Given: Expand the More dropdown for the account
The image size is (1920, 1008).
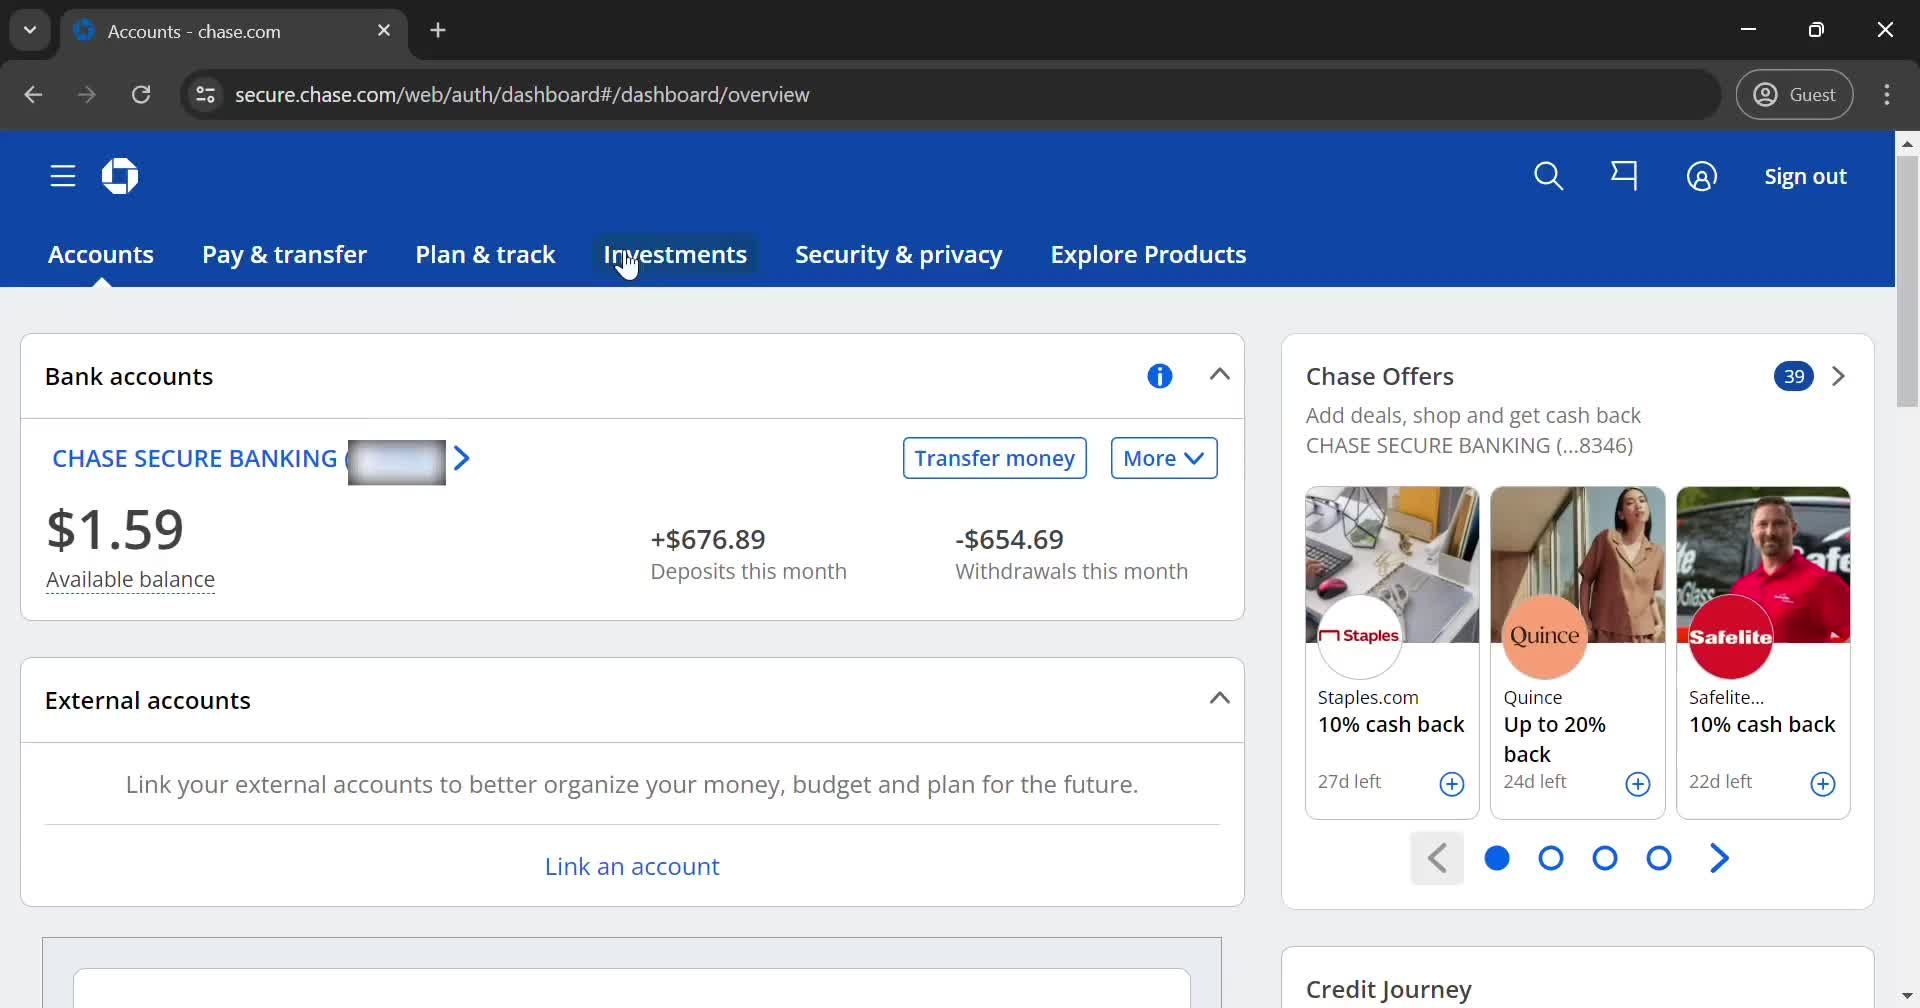Looking at the screenshot, I should 1163,458.
